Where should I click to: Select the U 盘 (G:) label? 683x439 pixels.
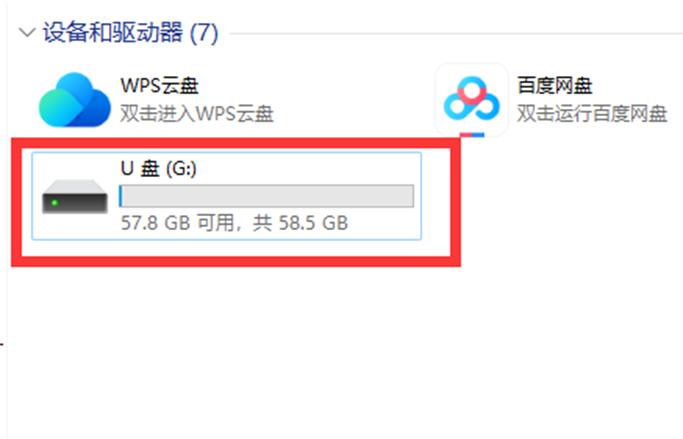(159, 168)
